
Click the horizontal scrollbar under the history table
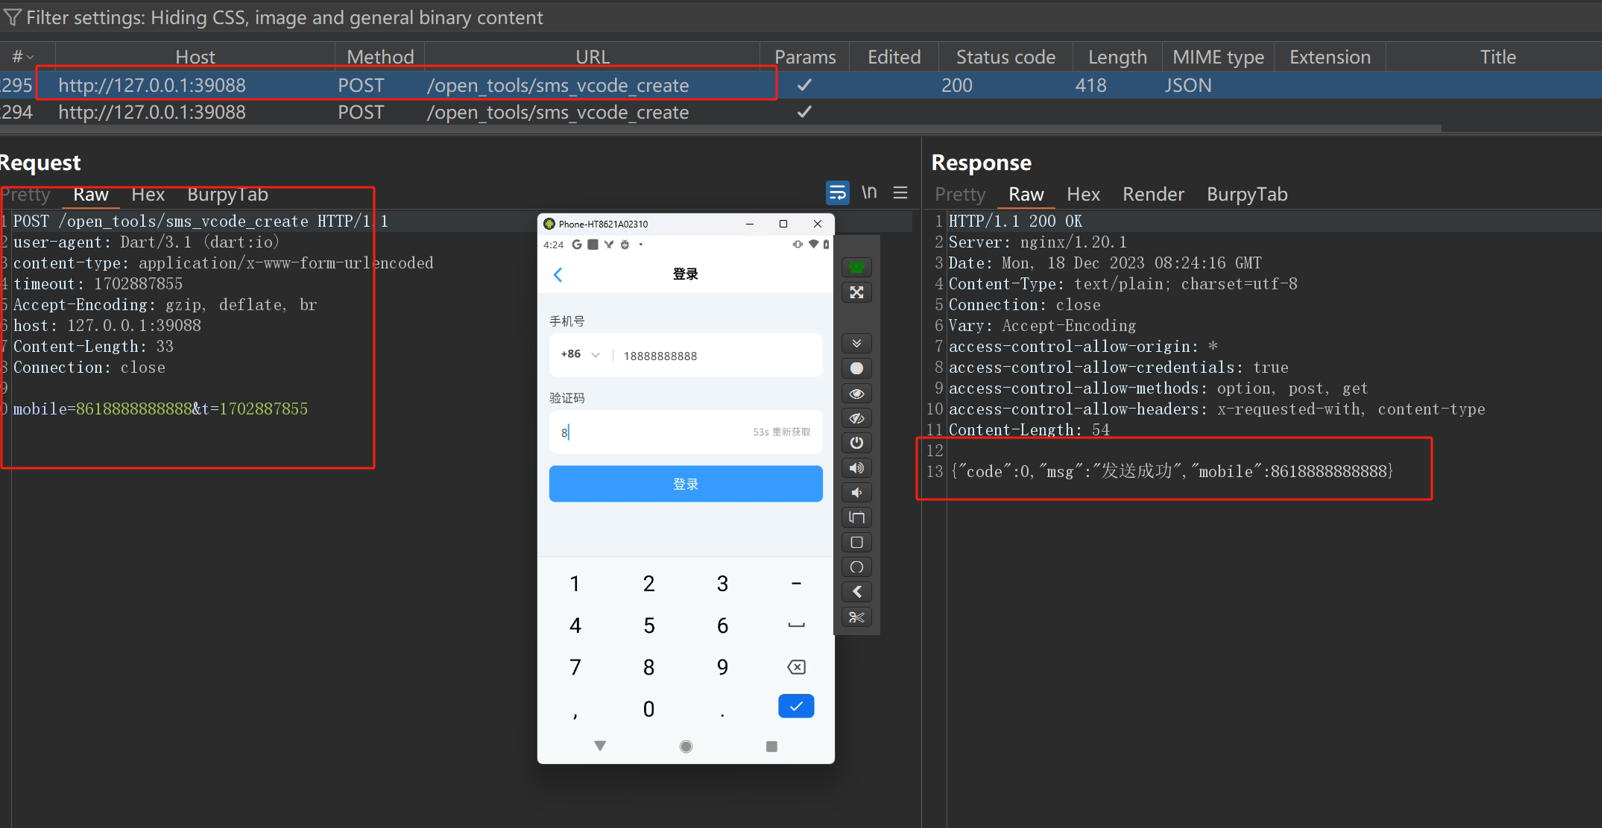click(x=720, y=129)
